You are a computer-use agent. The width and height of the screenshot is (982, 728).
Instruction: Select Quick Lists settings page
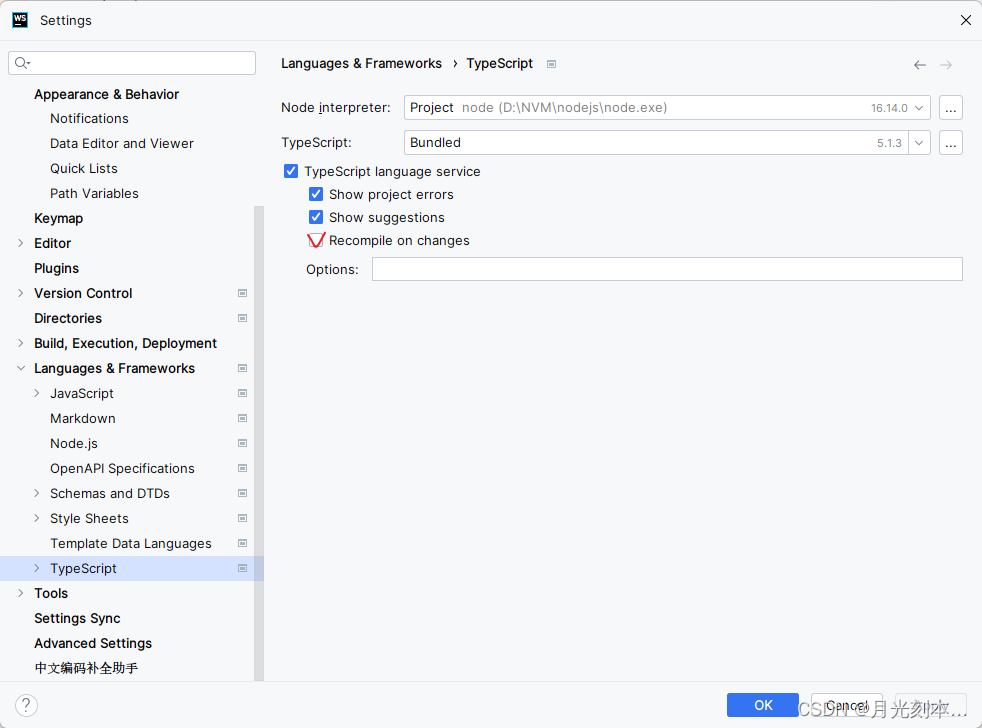pyautogui.click(x=84, y=169)
